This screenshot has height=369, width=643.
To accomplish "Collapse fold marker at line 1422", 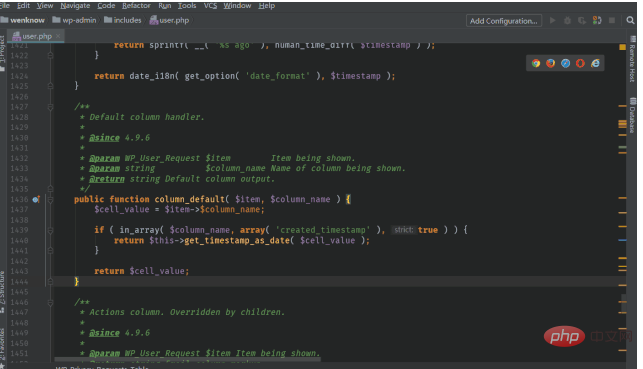I will [50, 55].
